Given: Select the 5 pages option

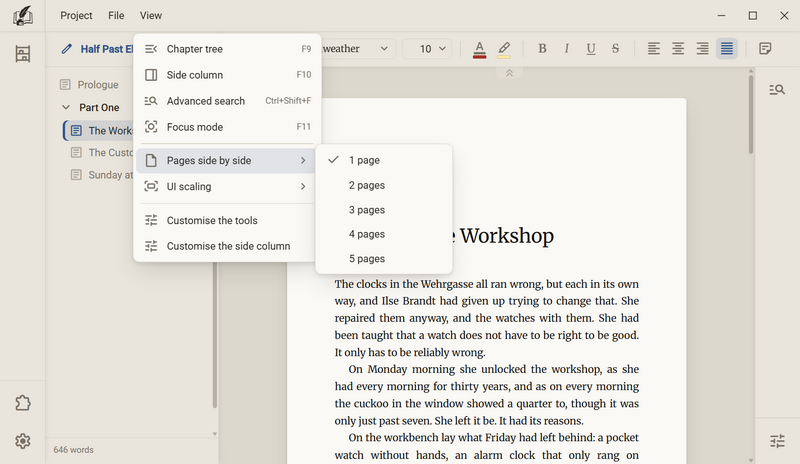Looking at the screenshot, I should click(x=384, y=259).
